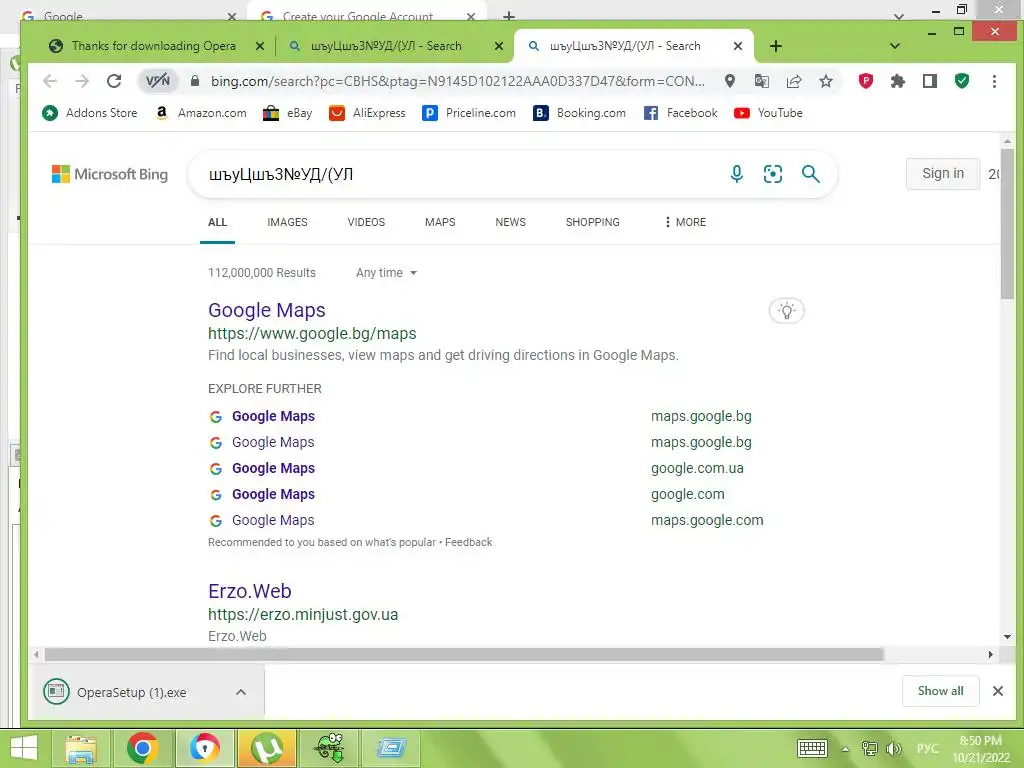Image resolution: width=1024 pixels, height=768 pixels.
Task: Show hidden system tray icons
Action: (845, 749)
